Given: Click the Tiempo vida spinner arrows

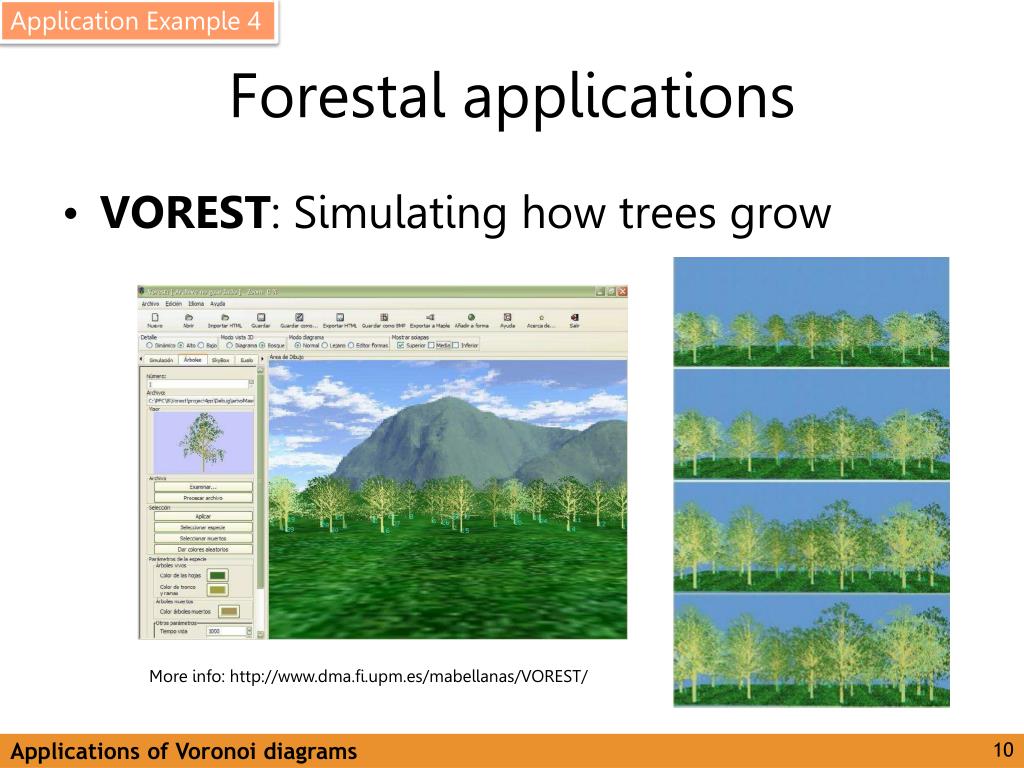Looking at the screenshot, I should tap(249, 631).
